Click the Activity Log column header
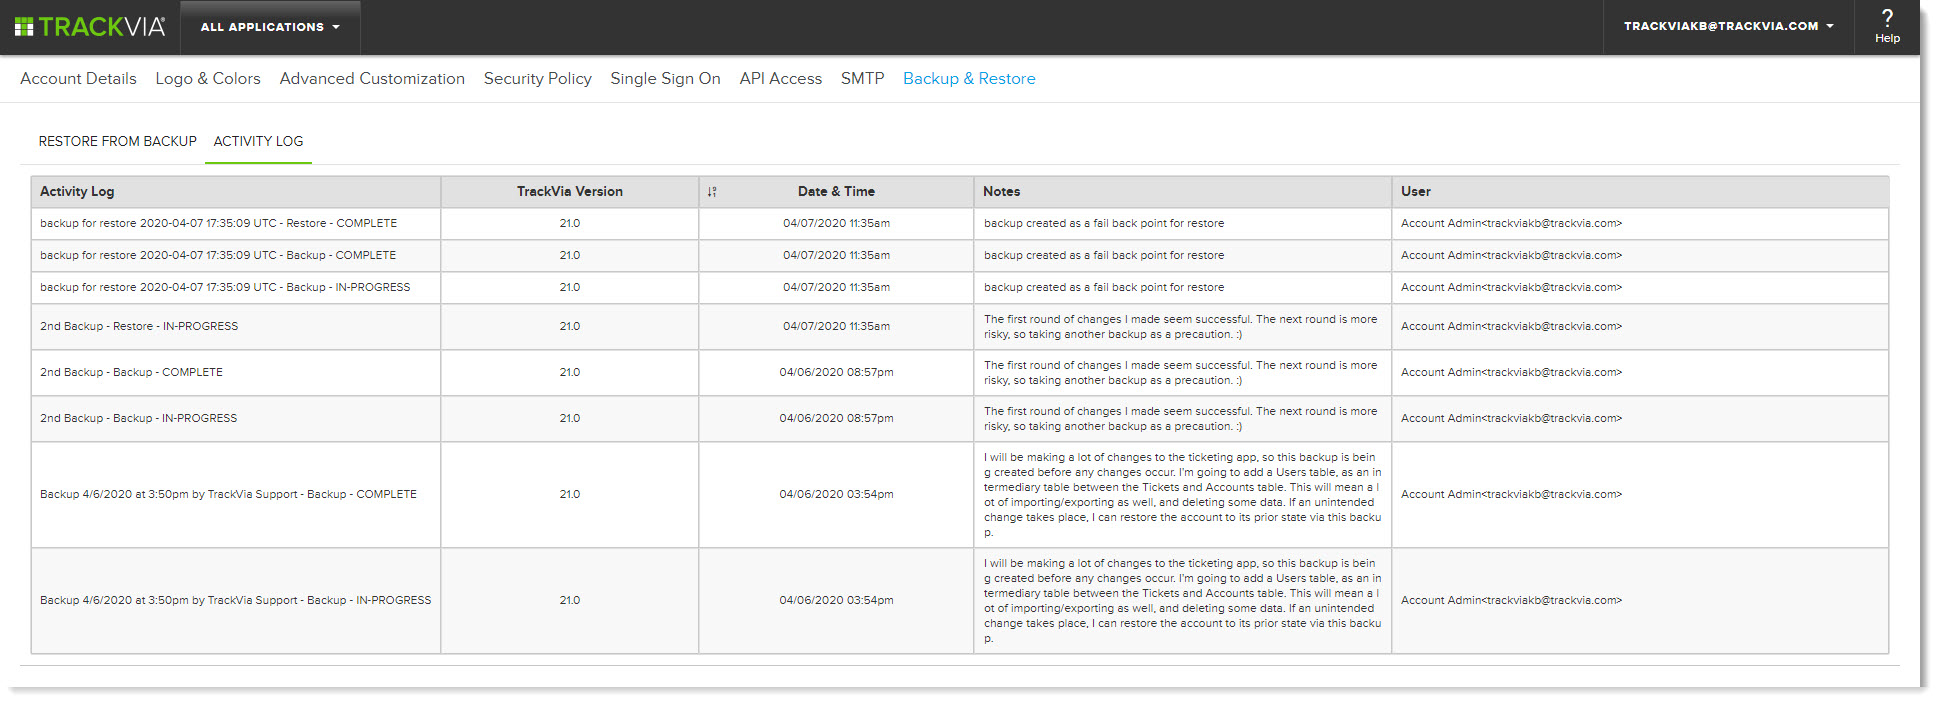1950x702 pixels. pyautogui.click(x=236, y=192)
